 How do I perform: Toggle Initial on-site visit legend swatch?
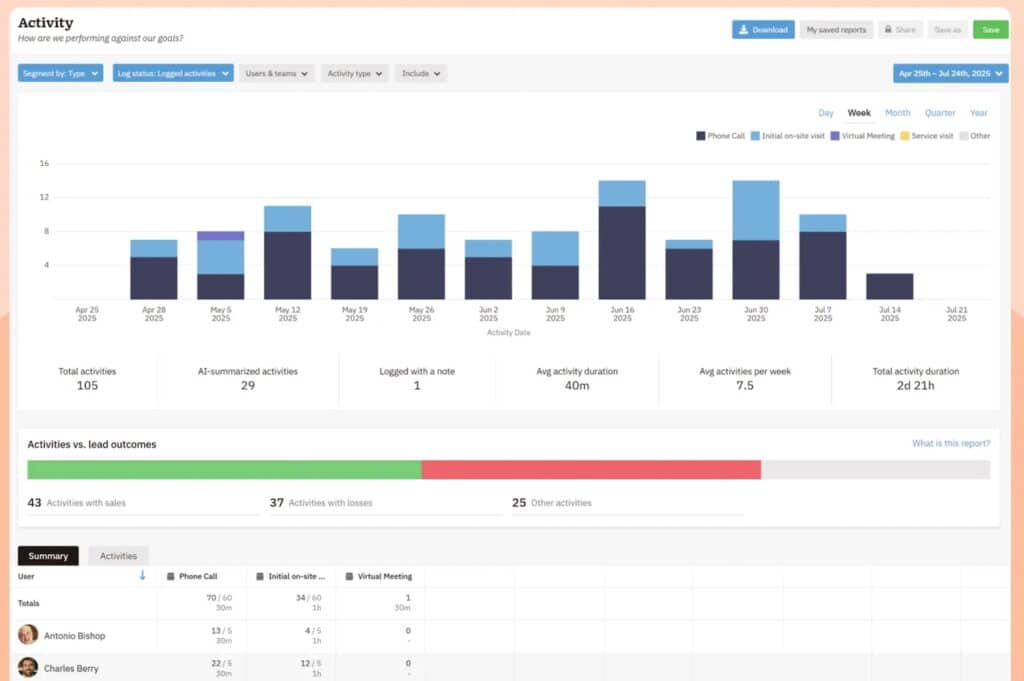tap(755, 136)
